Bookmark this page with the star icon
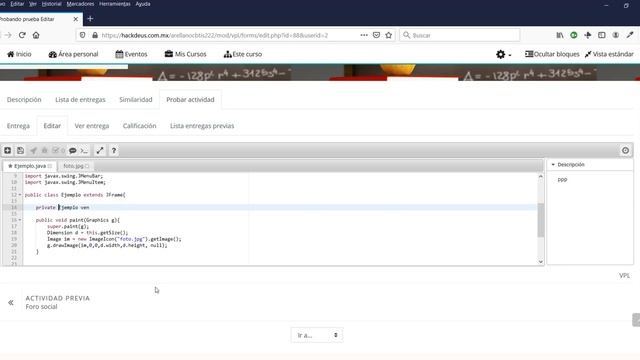 pyautogui.click(x=389, y=36)
